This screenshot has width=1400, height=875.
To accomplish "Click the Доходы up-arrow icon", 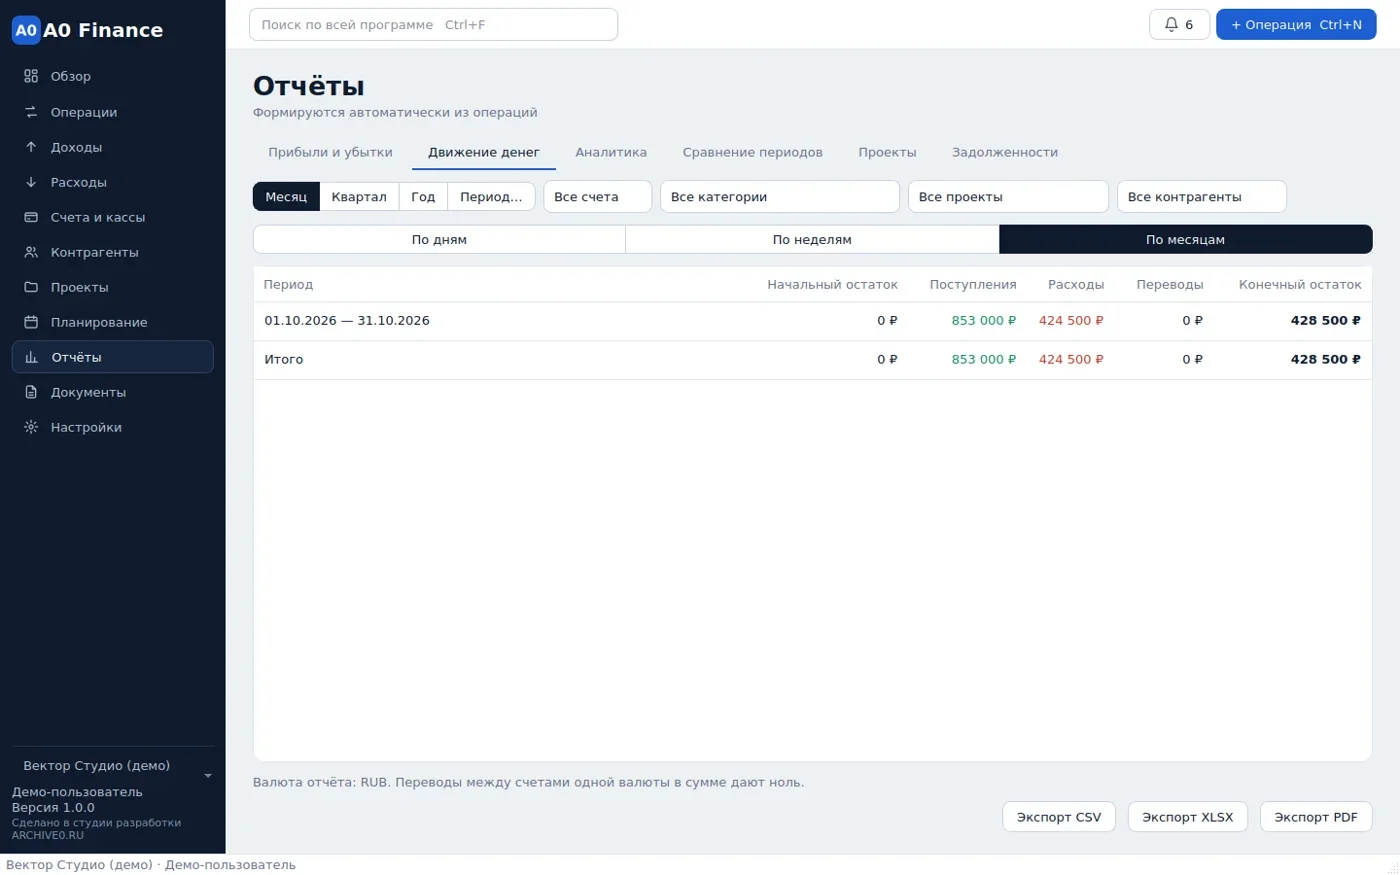I will tap(31, 147).
